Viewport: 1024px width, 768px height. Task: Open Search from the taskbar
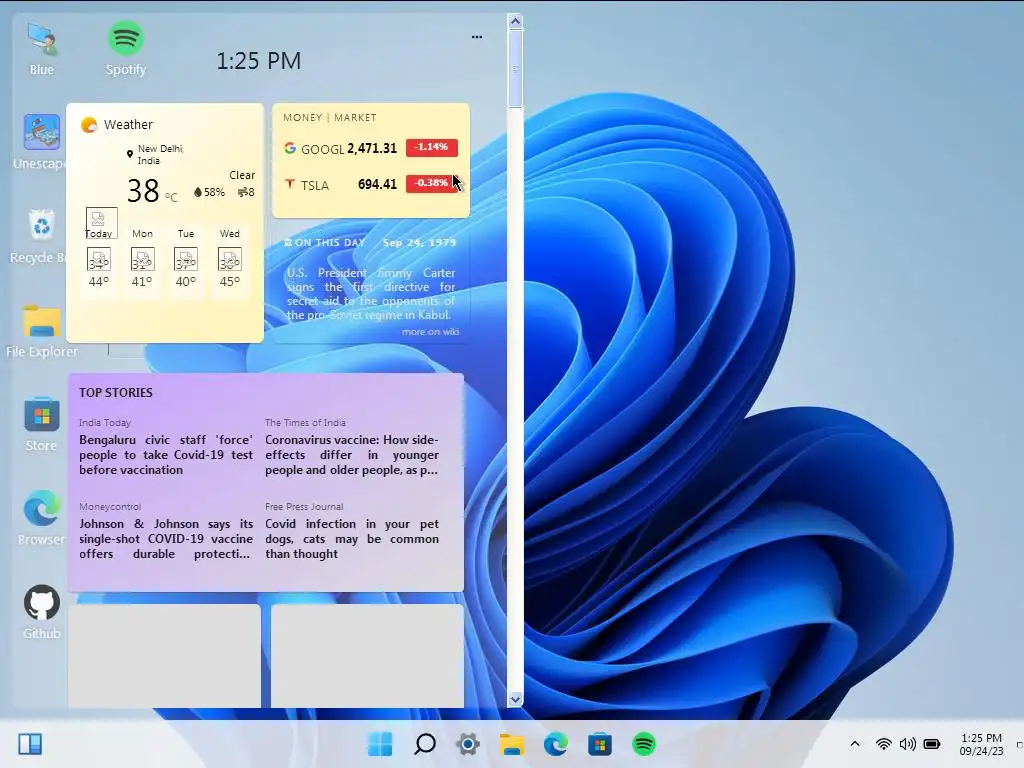424,744
